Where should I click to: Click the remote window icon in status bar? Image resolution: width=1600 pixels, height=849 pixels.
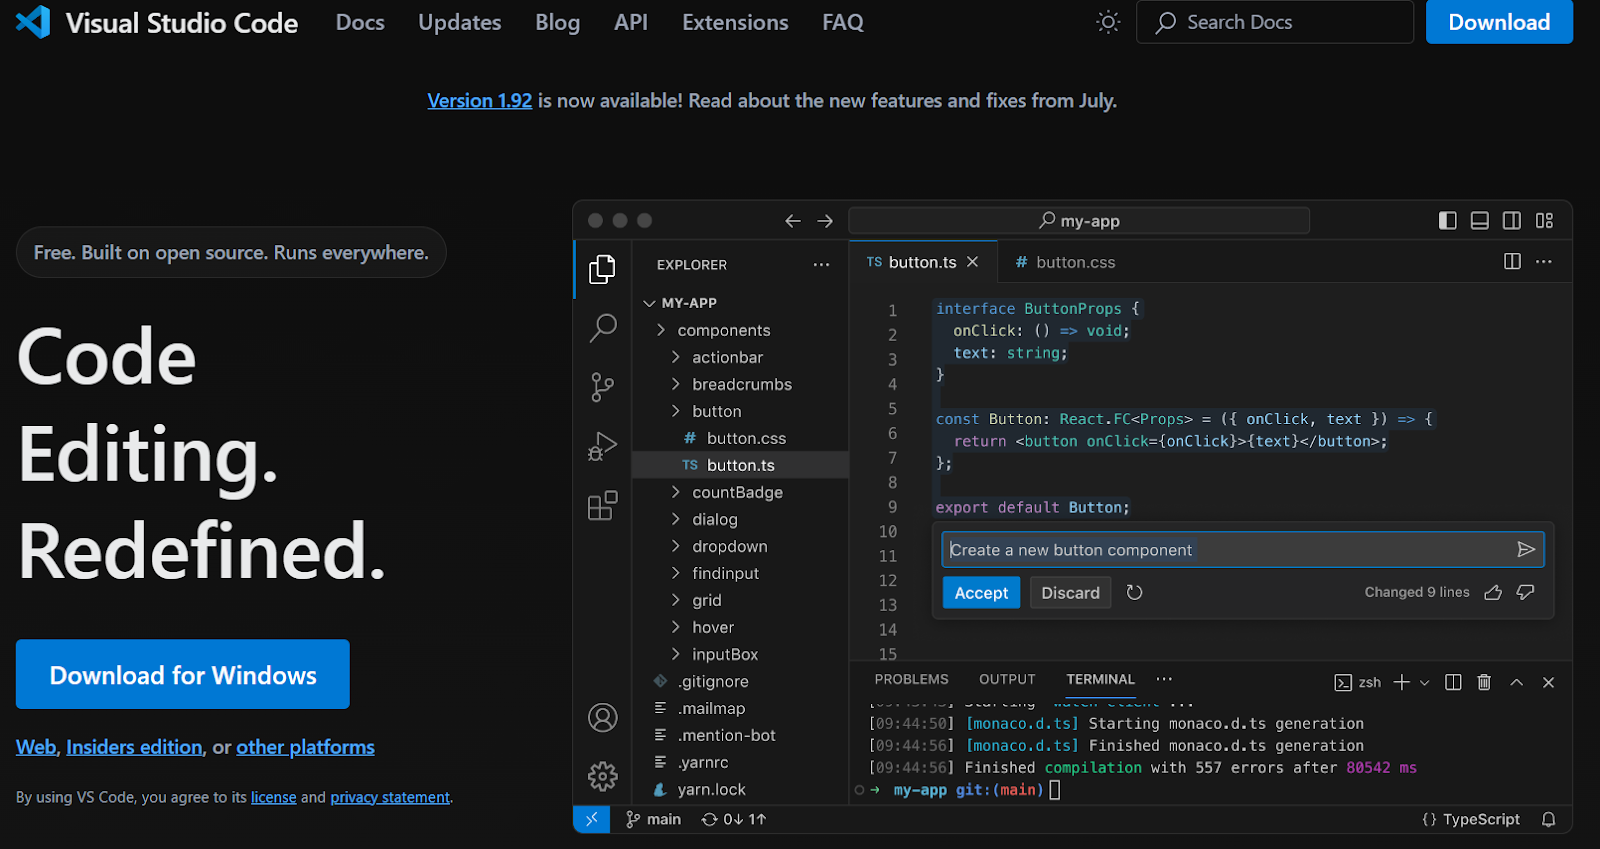(x=592, y=819)
